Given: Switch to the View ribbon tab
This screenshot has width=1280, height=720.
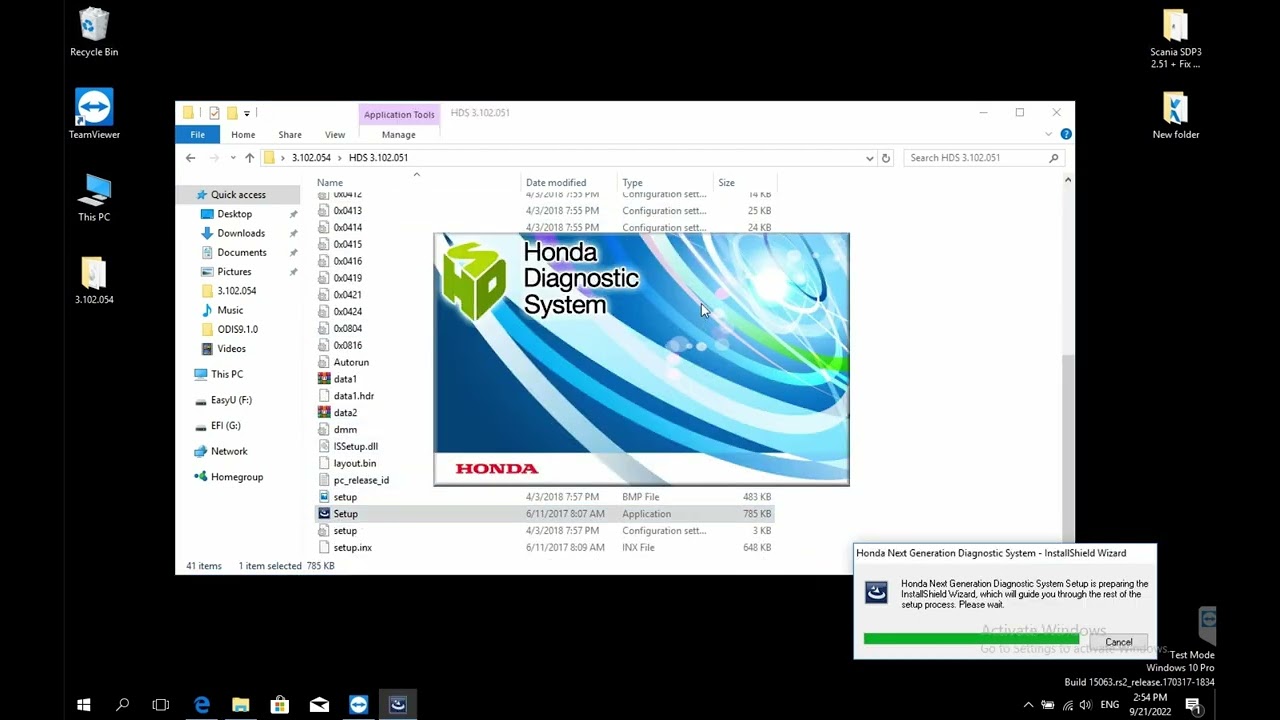Looking at the screenshot, I should [335, 134].
